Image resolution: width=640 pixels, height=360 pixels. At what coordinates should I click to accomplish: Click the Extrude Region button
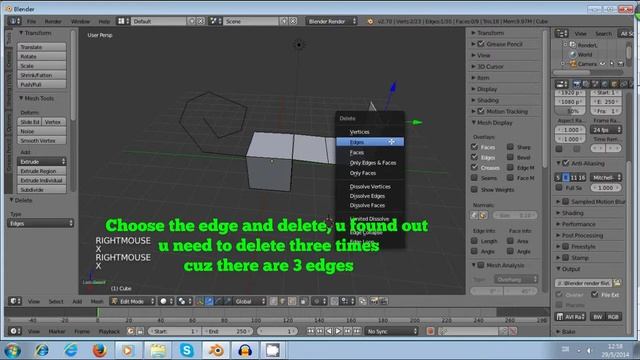pyautogui.click(x=41, y=171)
